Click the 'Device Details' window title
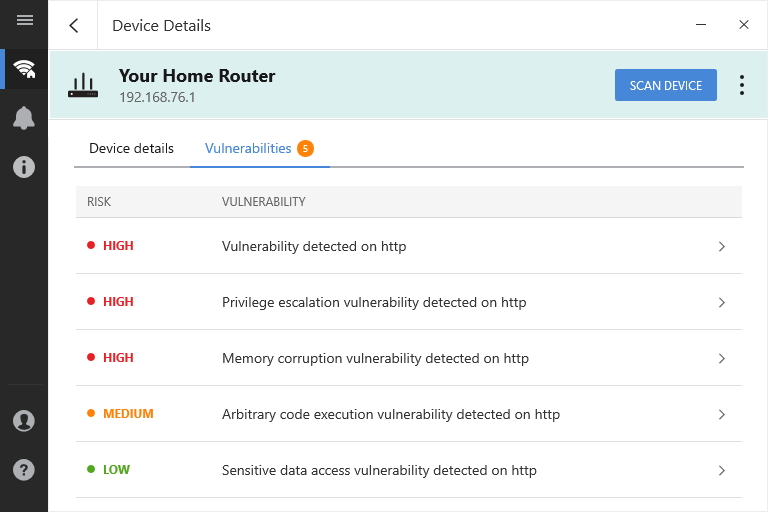Image resolution: width=768 pixels, height=512 pixels. coord(161,25)
